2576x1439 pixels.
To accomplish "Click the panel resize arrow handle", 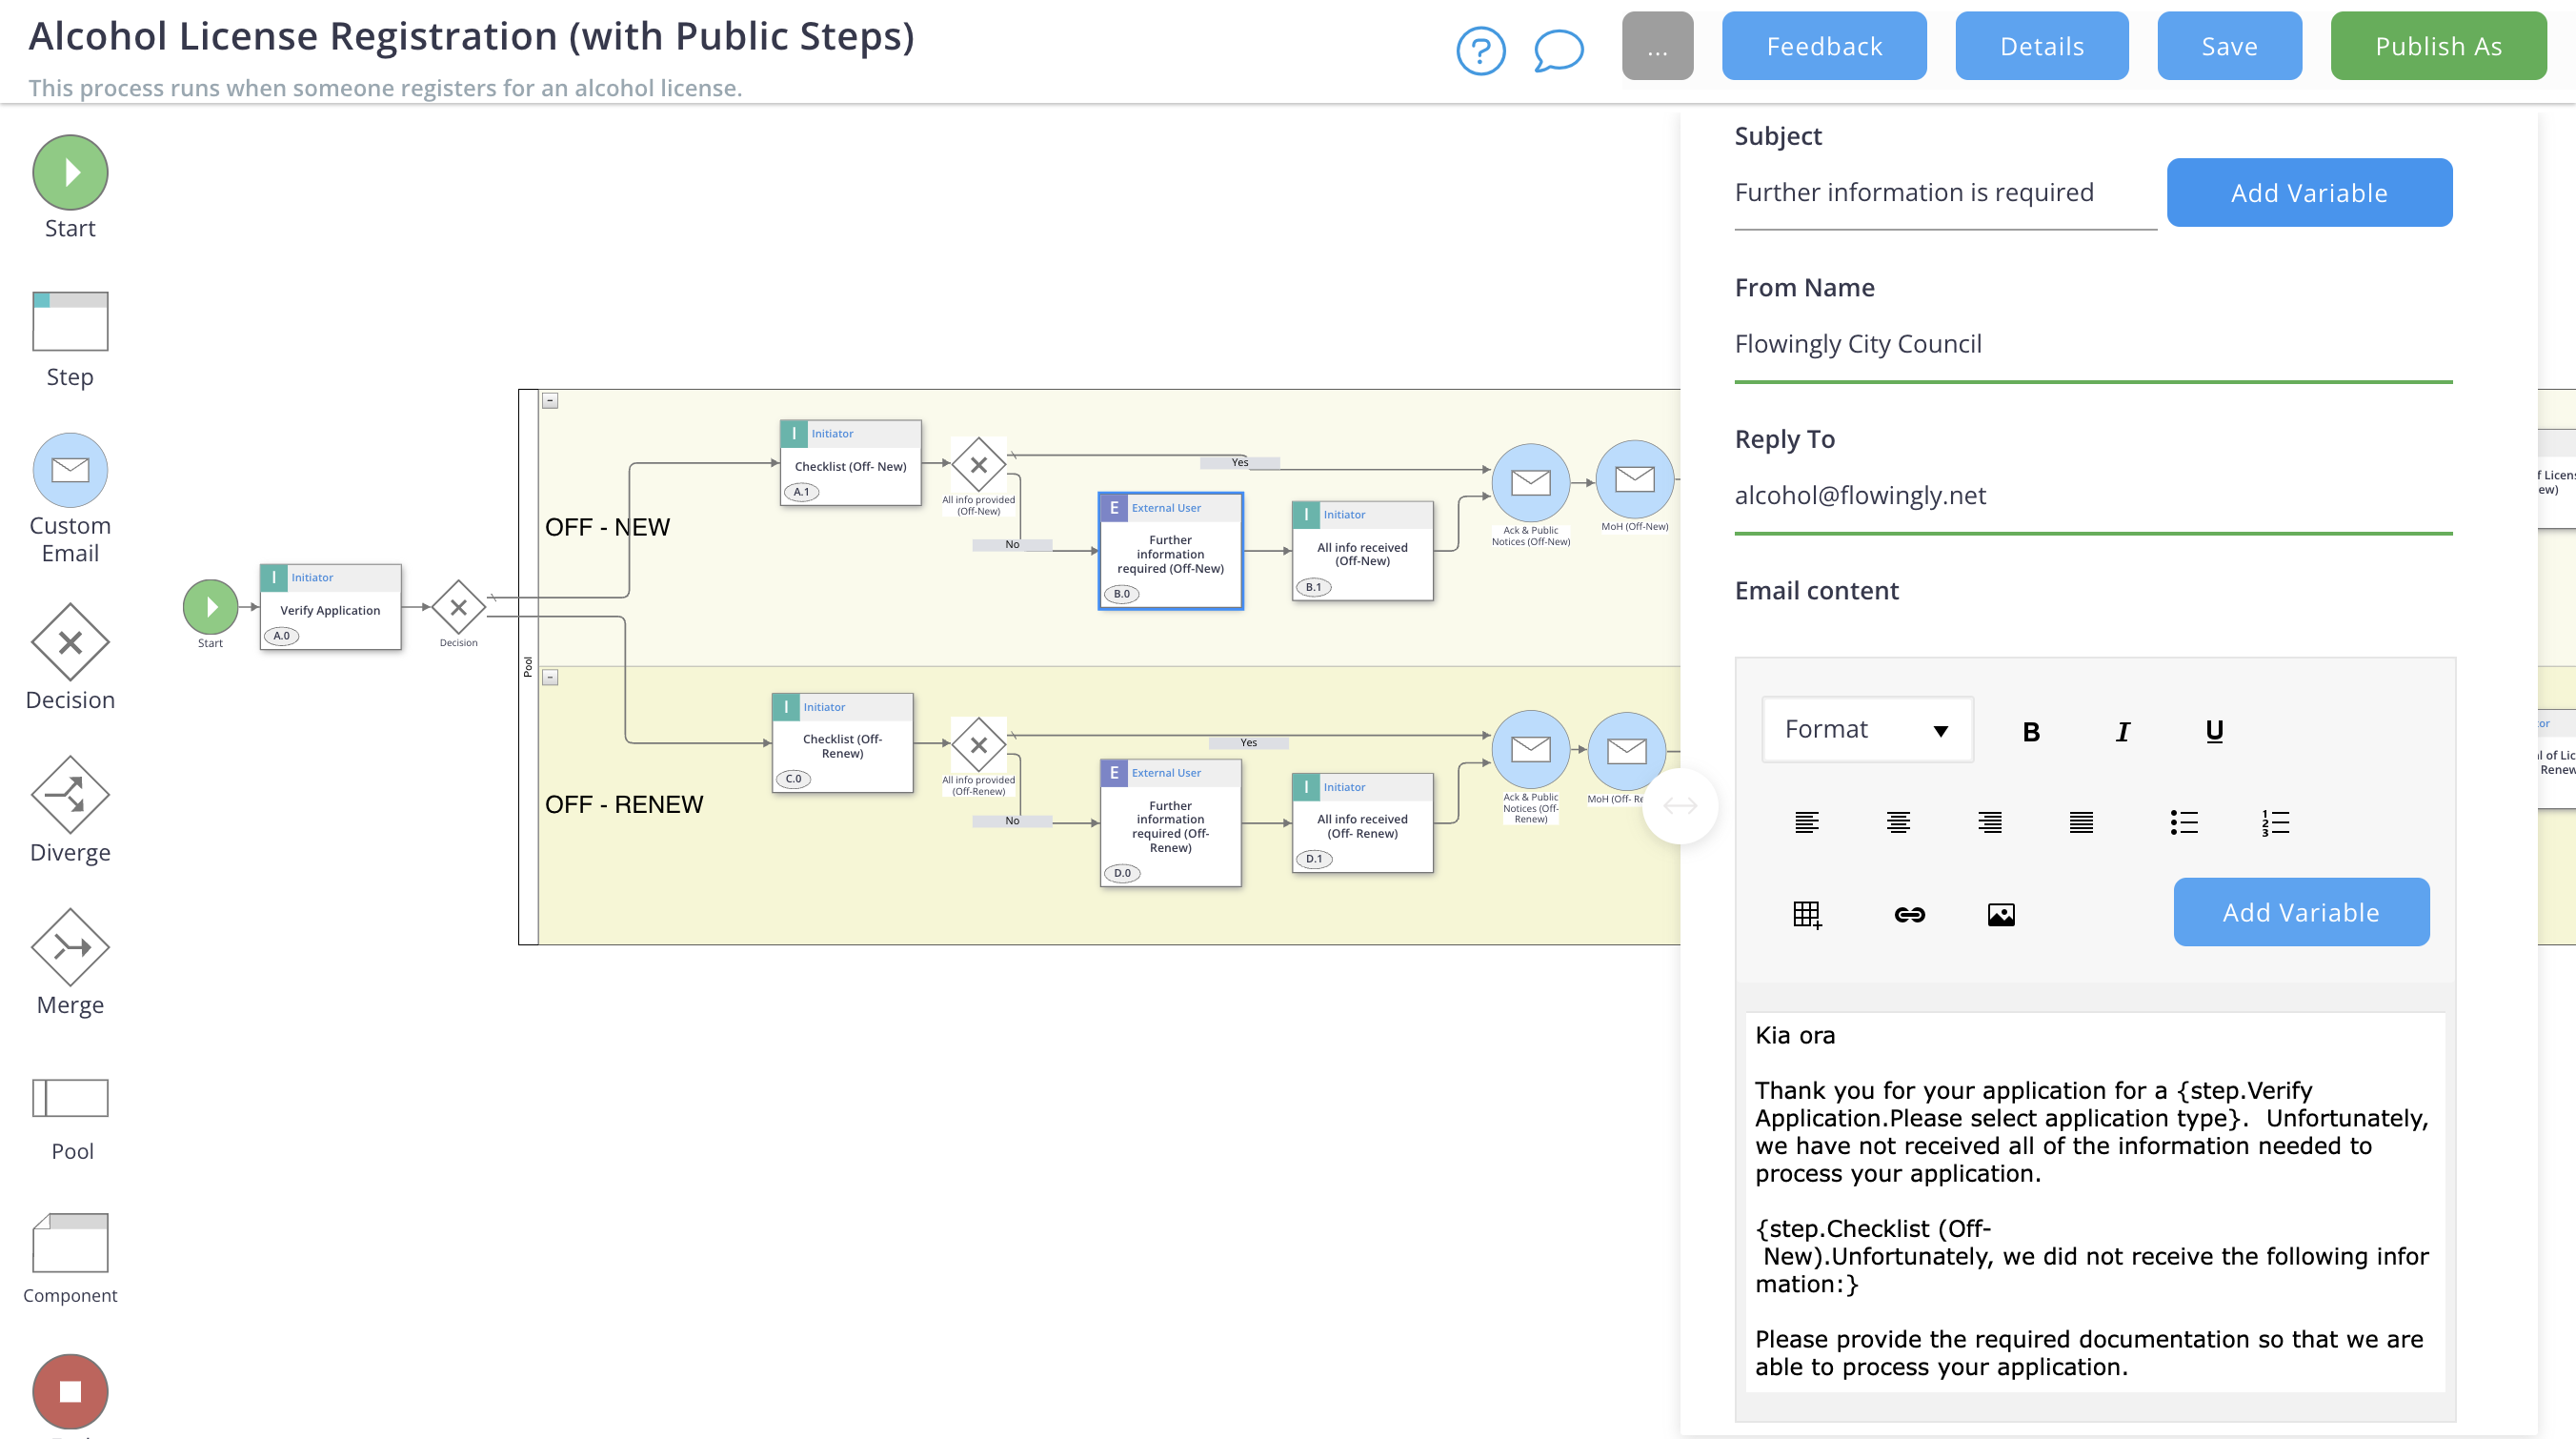I will 1680,806.
